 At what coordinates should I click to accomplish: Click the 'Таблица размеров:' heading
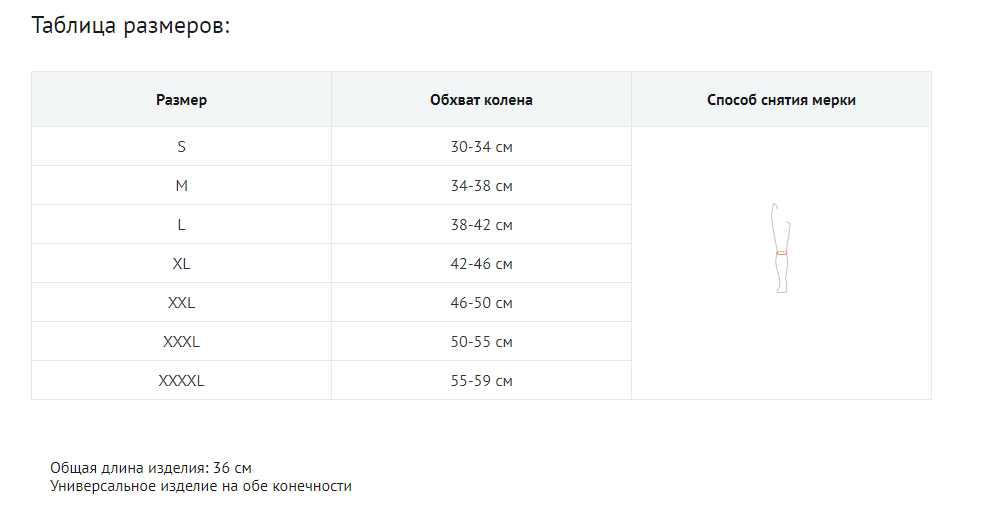click(x=131, y=26)
